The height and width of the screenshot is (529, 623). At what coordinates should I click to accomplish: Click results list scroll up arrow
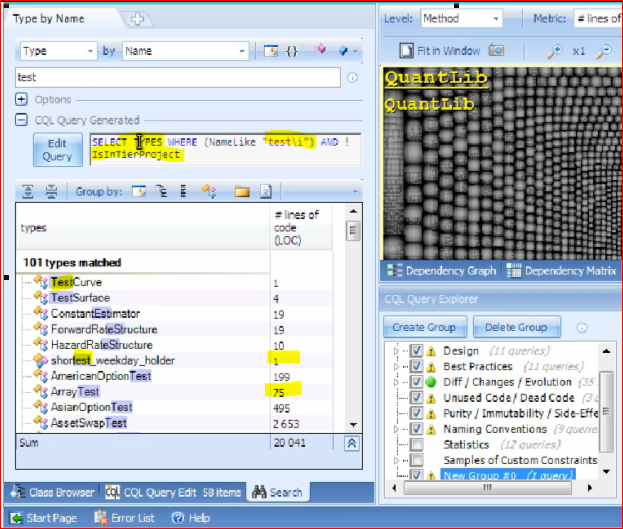[x=353, y=211]
